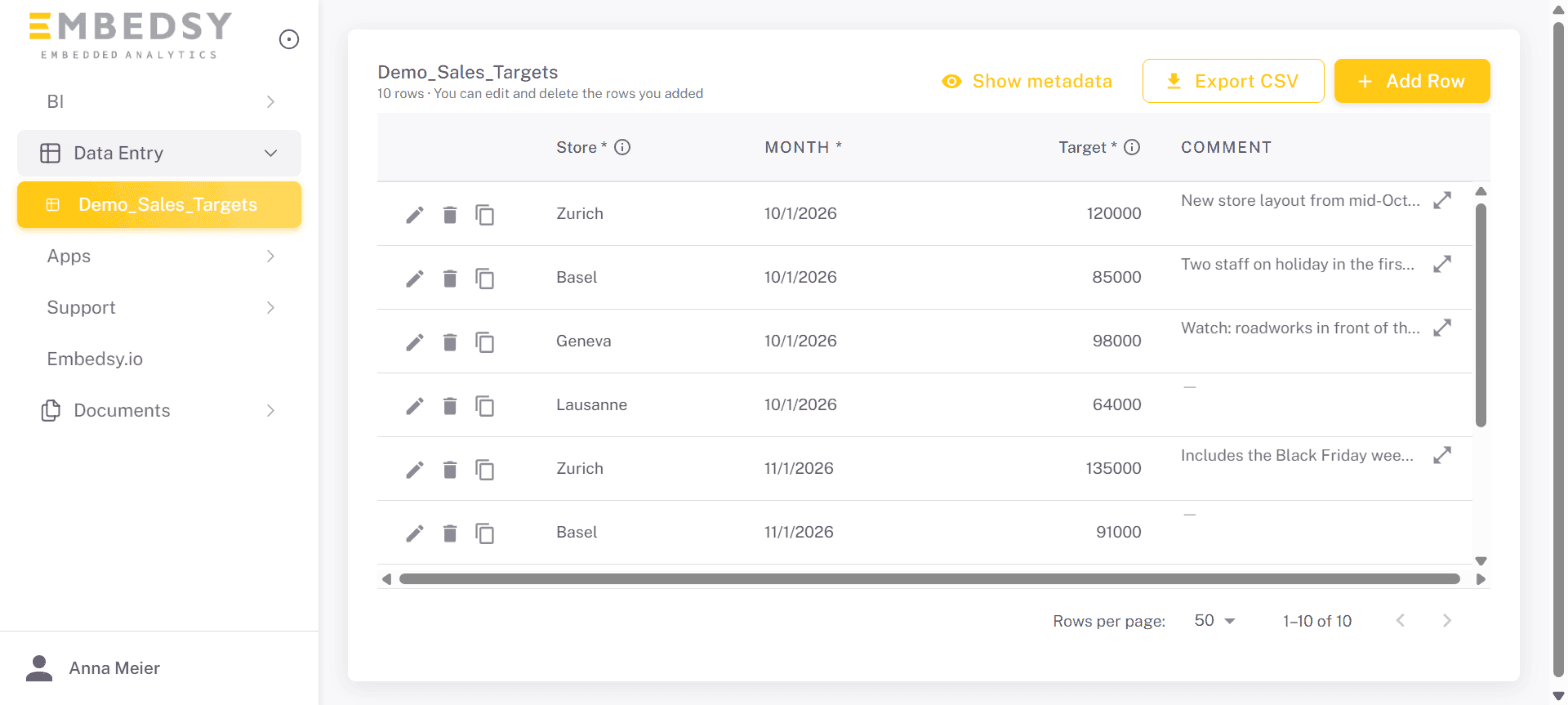This screenshot has height=705, width=1568.
Task: Collapse the Data Entry section
Action: (x=159, y=153)
